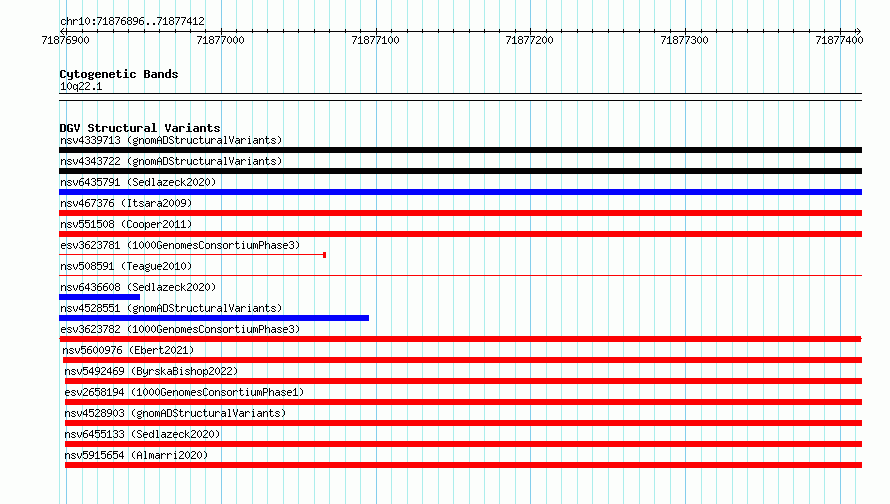Viewport: 890px width, 504px height.
Task: Click the nsv4343722 black variant bar
Action: point(460,171)
